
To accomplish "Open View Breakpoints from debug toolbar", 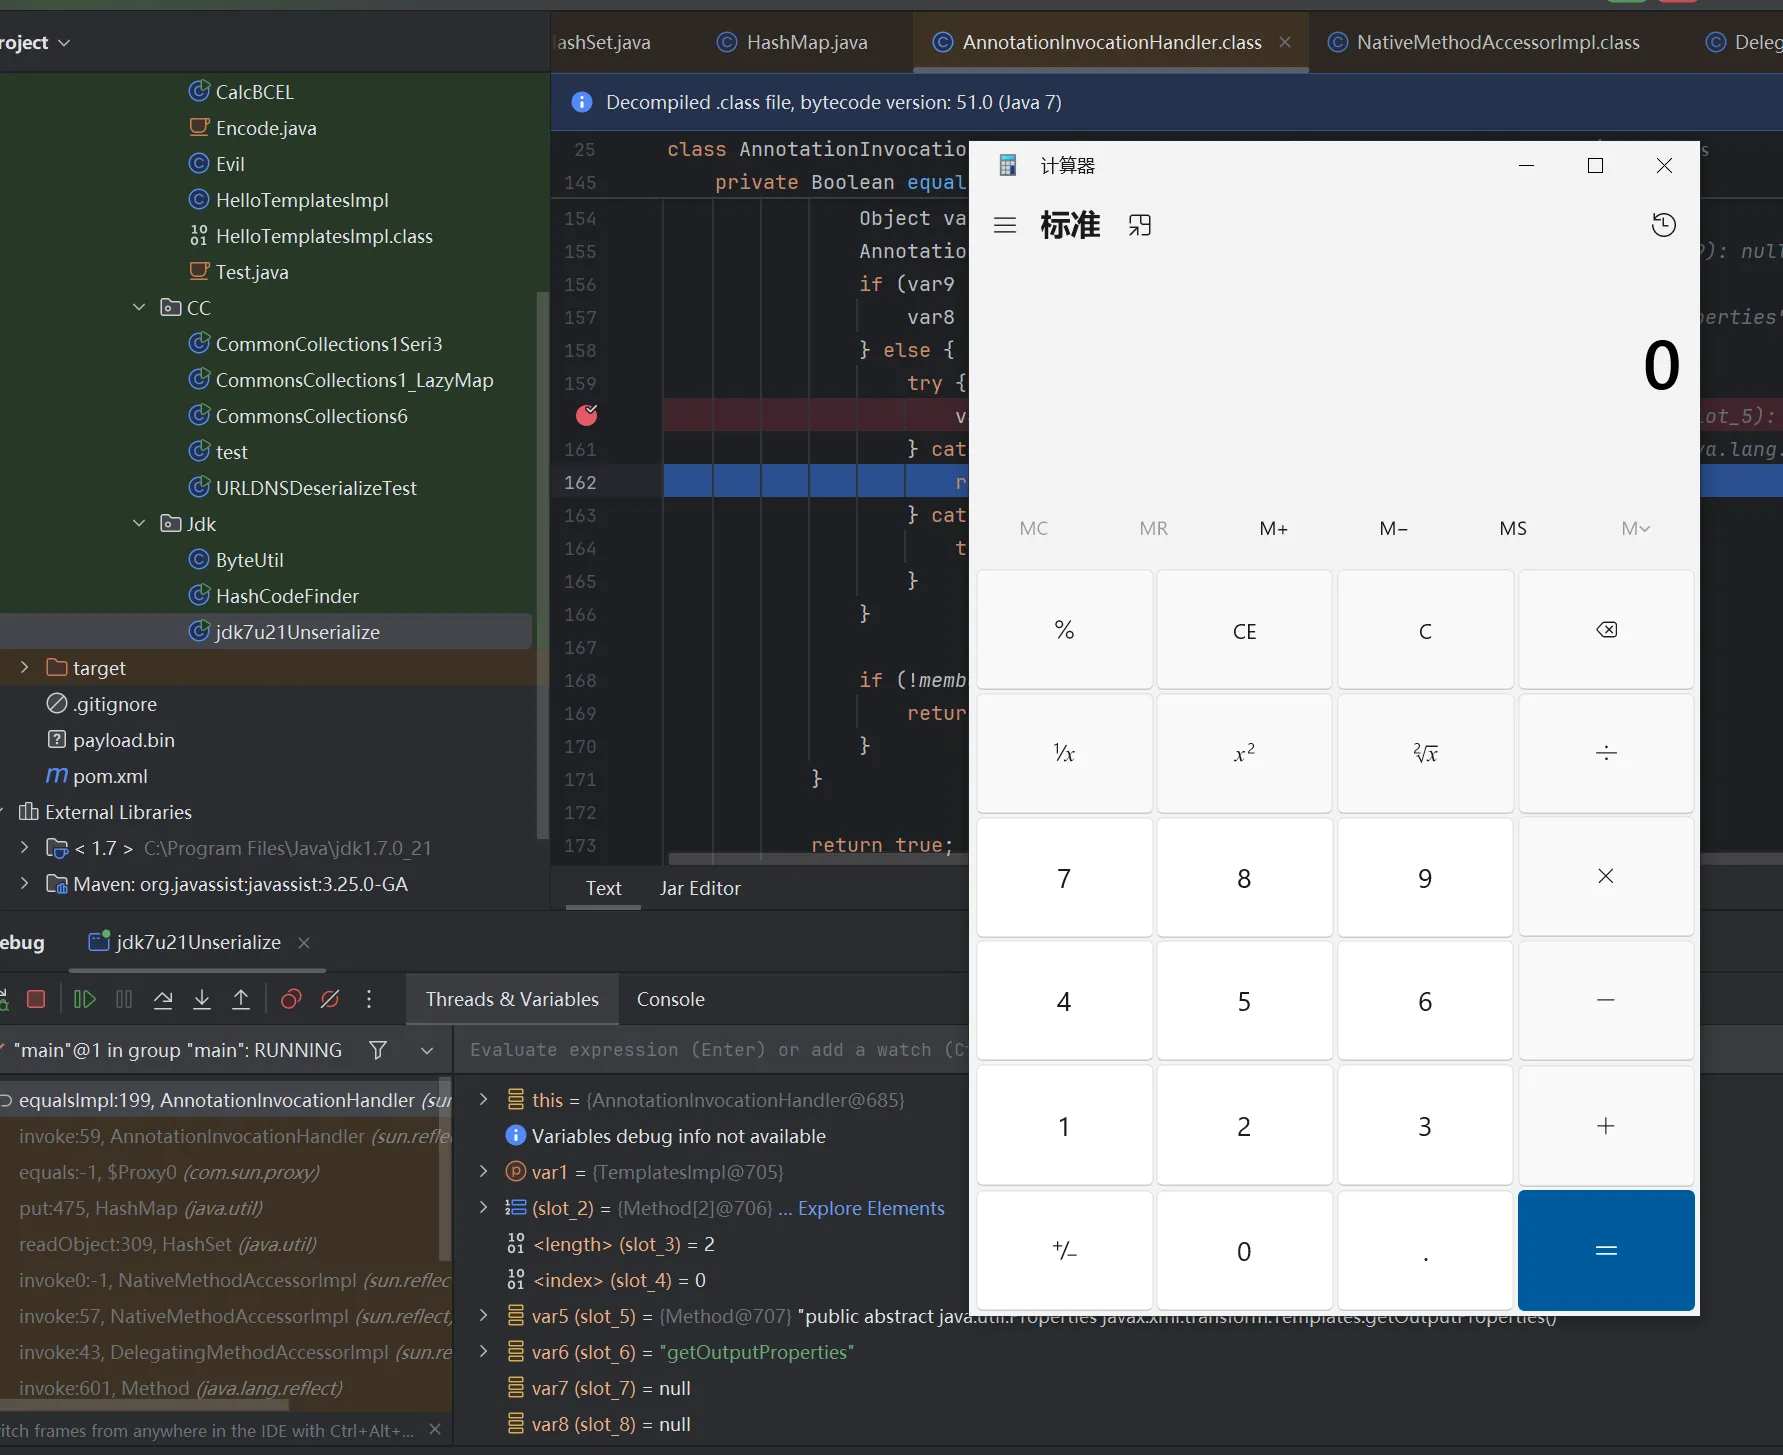I will point(291,999).
